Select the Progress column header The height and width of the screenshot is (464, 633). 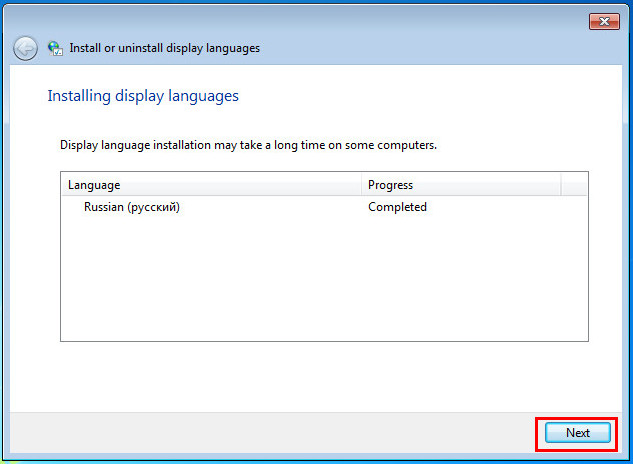pos(461,185)
